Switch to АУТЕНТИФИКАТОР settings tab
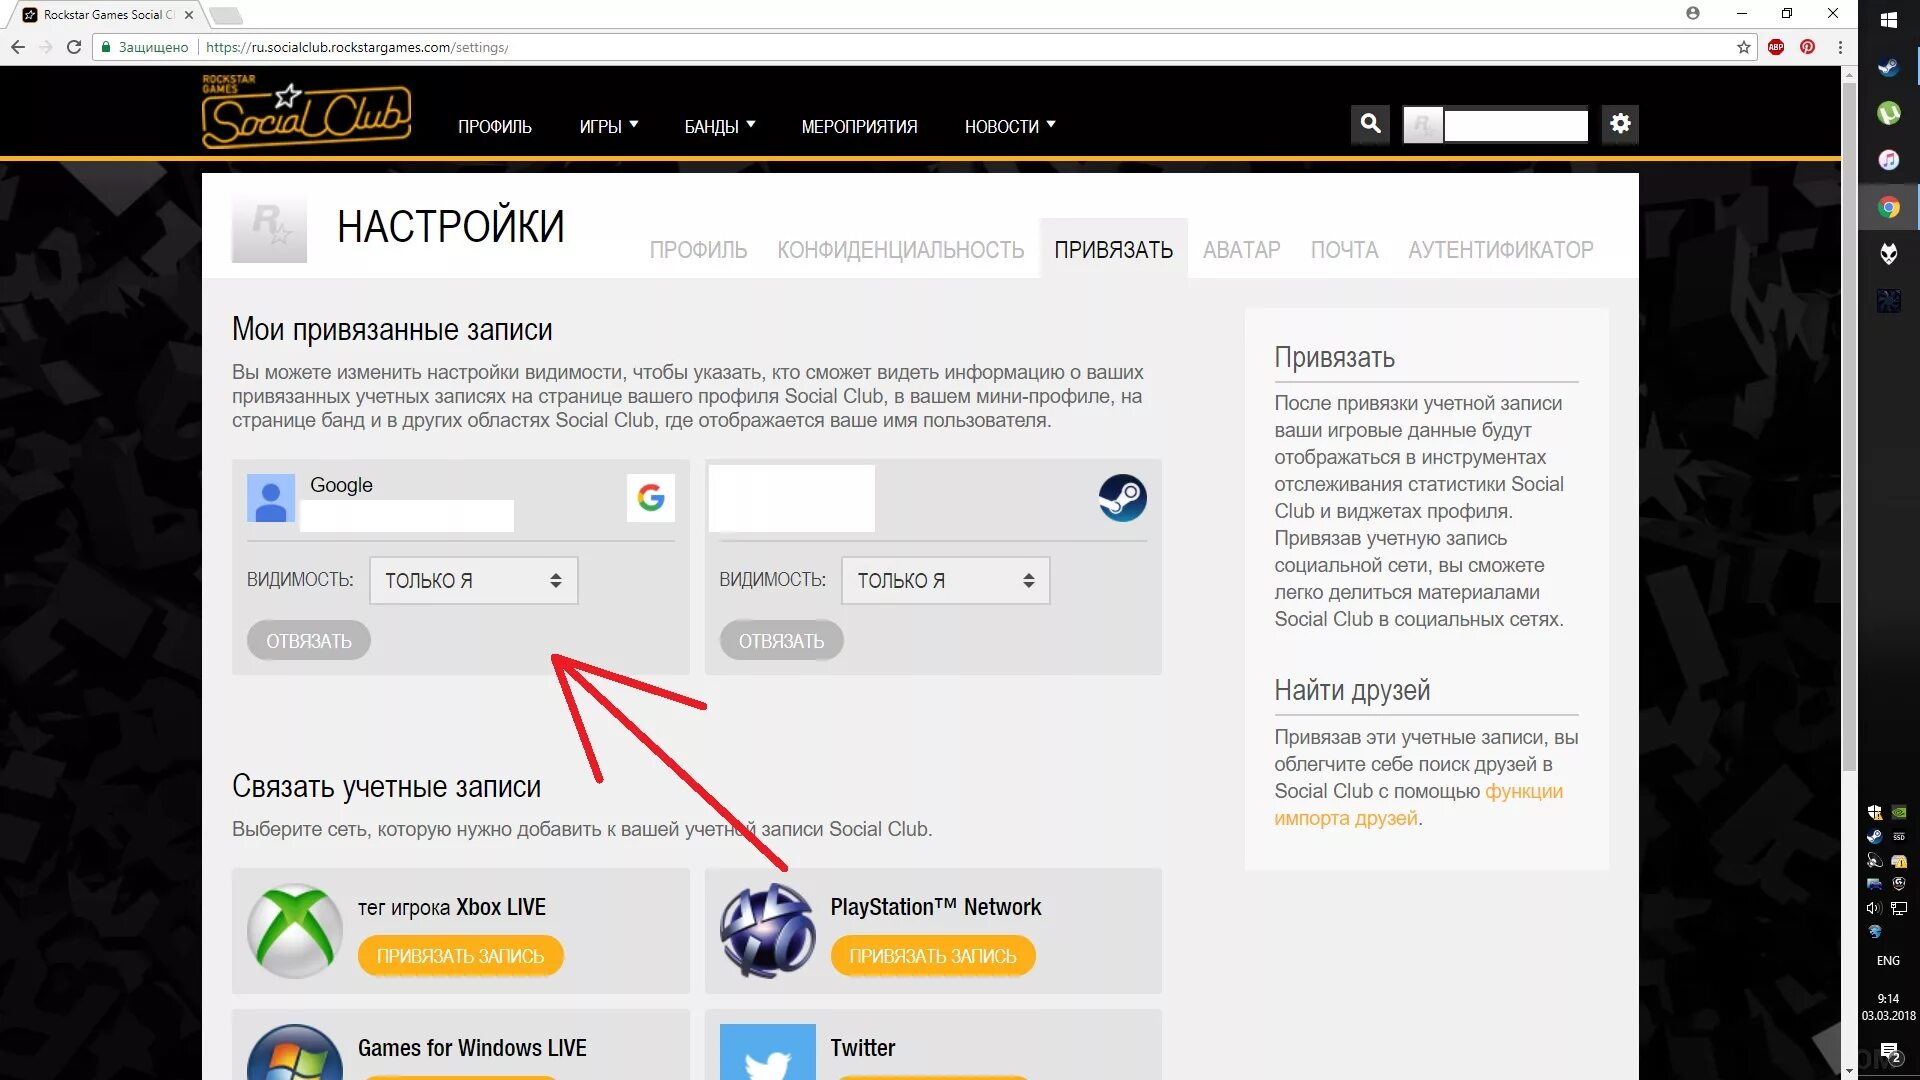 coord(1501,249)
